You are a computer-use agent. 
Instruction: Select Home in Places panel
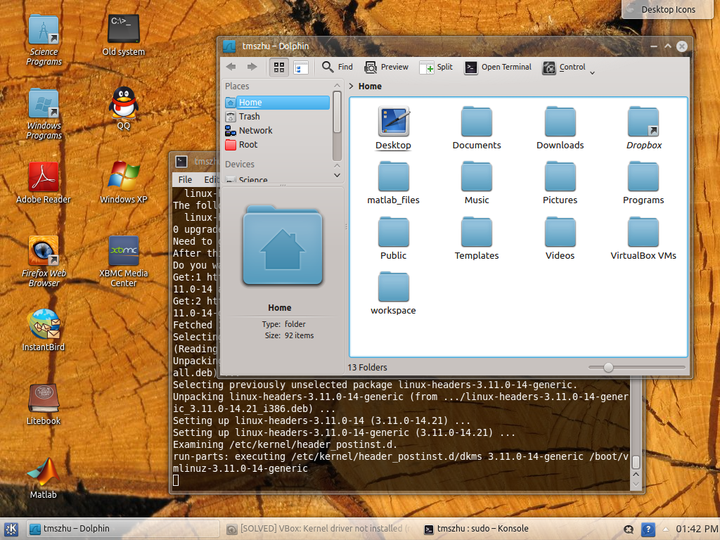pyautogui.click(x=277, y=102)
